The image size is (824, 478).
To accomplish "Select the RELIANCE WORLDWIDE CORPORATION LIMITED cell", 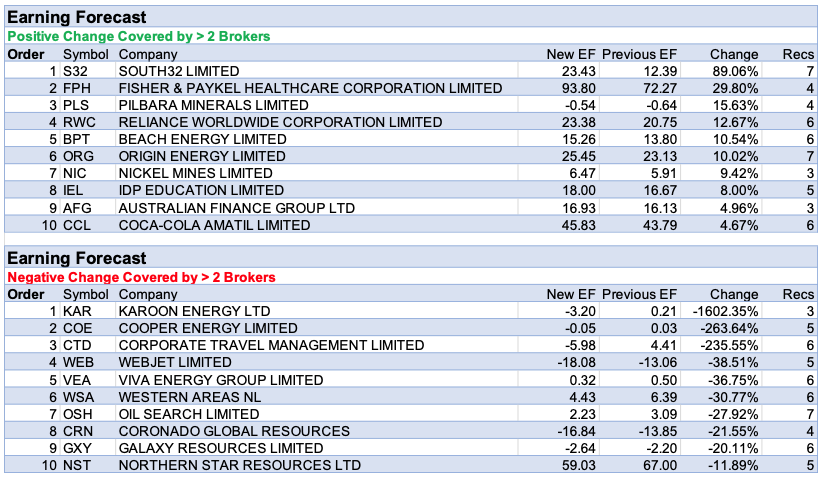I will pyautogui.click(x=280, y=122).
